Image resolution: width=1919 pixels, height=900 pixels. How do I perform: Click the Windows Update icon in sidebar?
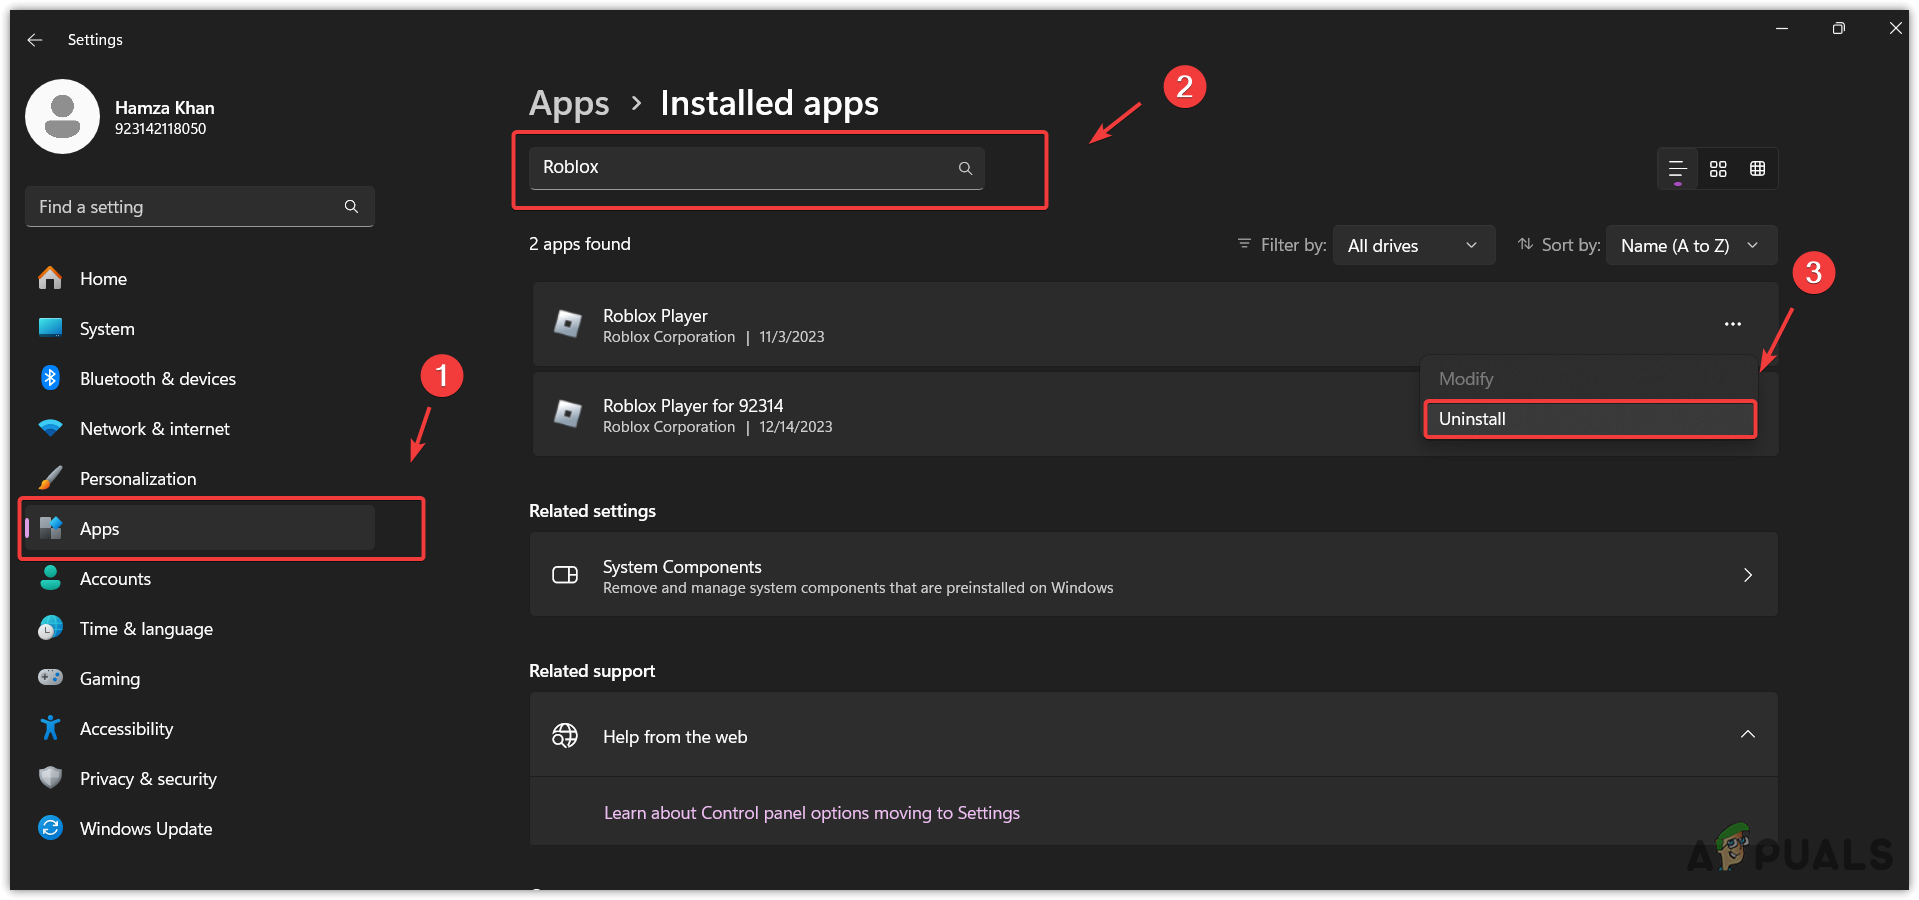click(50, 828)
